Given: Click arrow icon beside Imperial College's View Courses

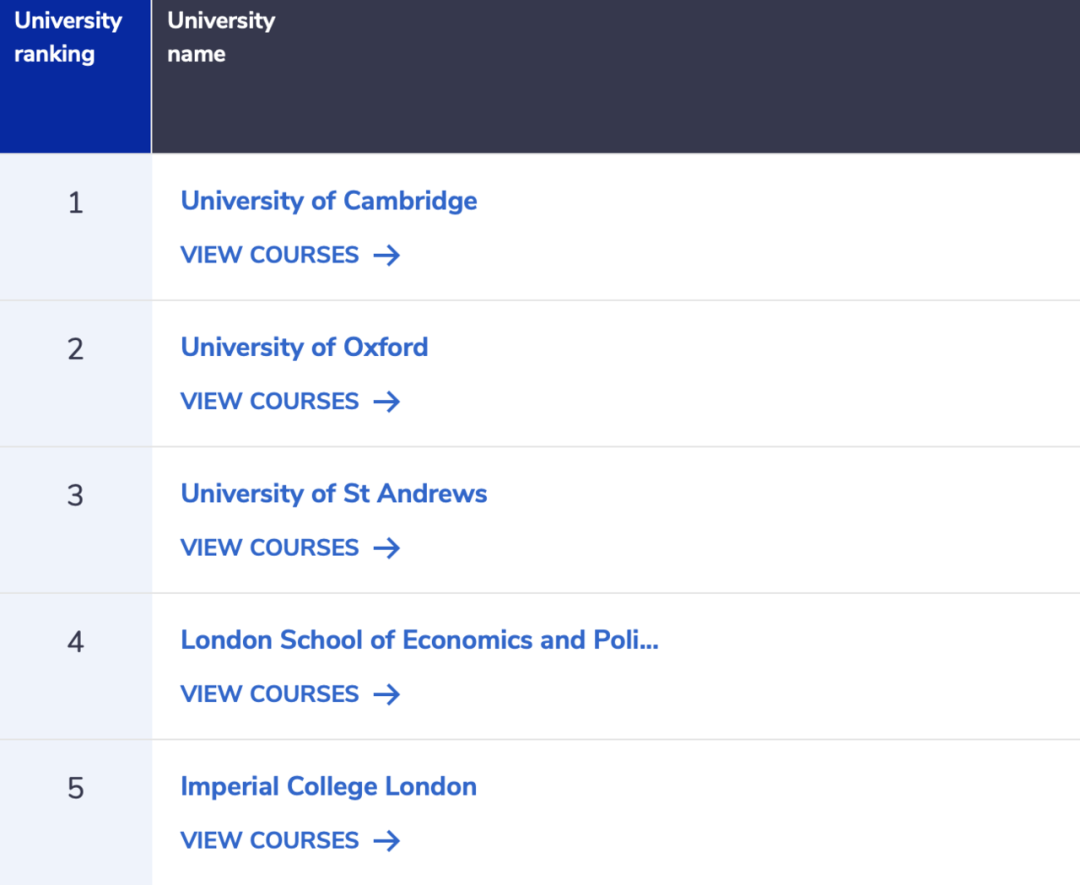Looking at the screenshot, I should point(386,841).
